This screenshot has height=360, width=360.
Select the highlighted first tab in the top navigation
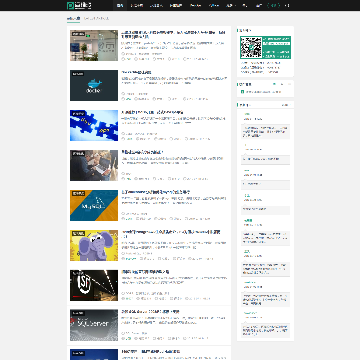coord(120,5)
